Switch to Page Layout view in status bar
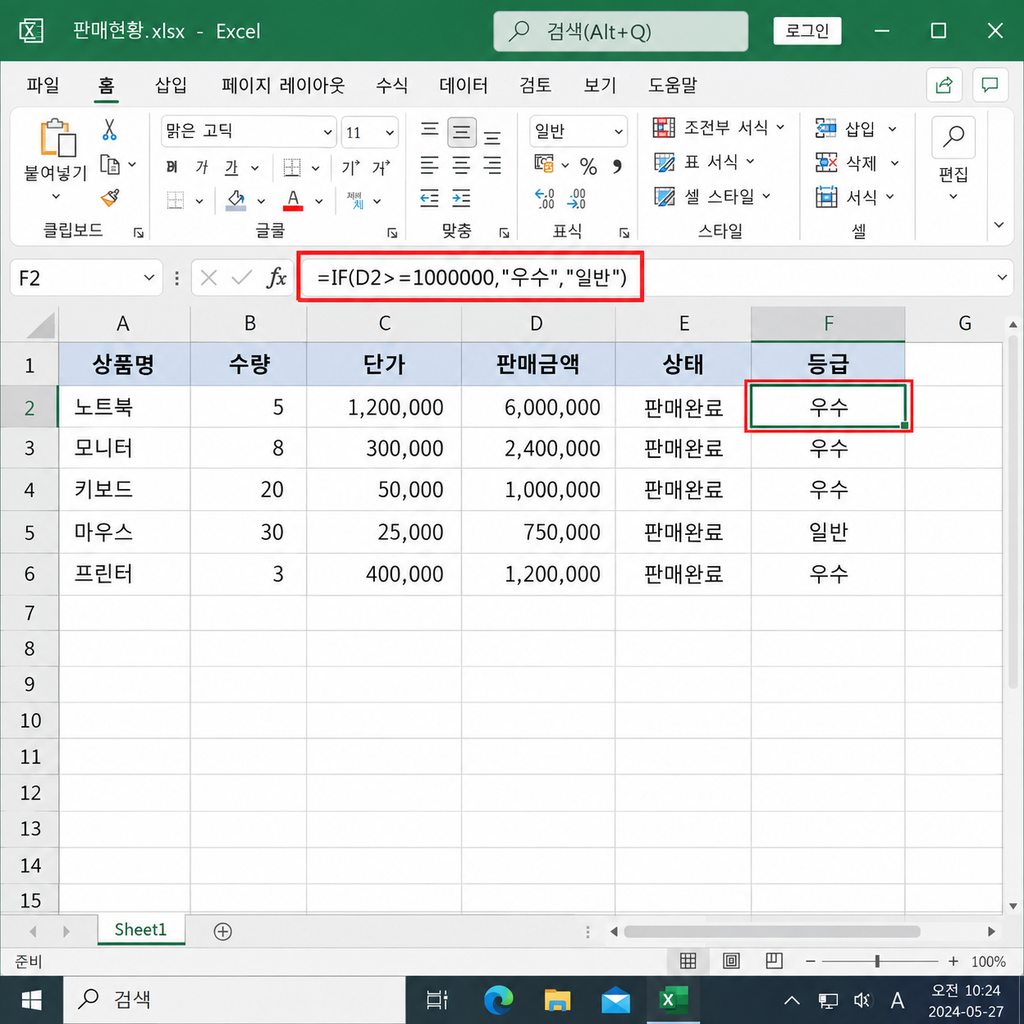 click(x=731, y=961)
